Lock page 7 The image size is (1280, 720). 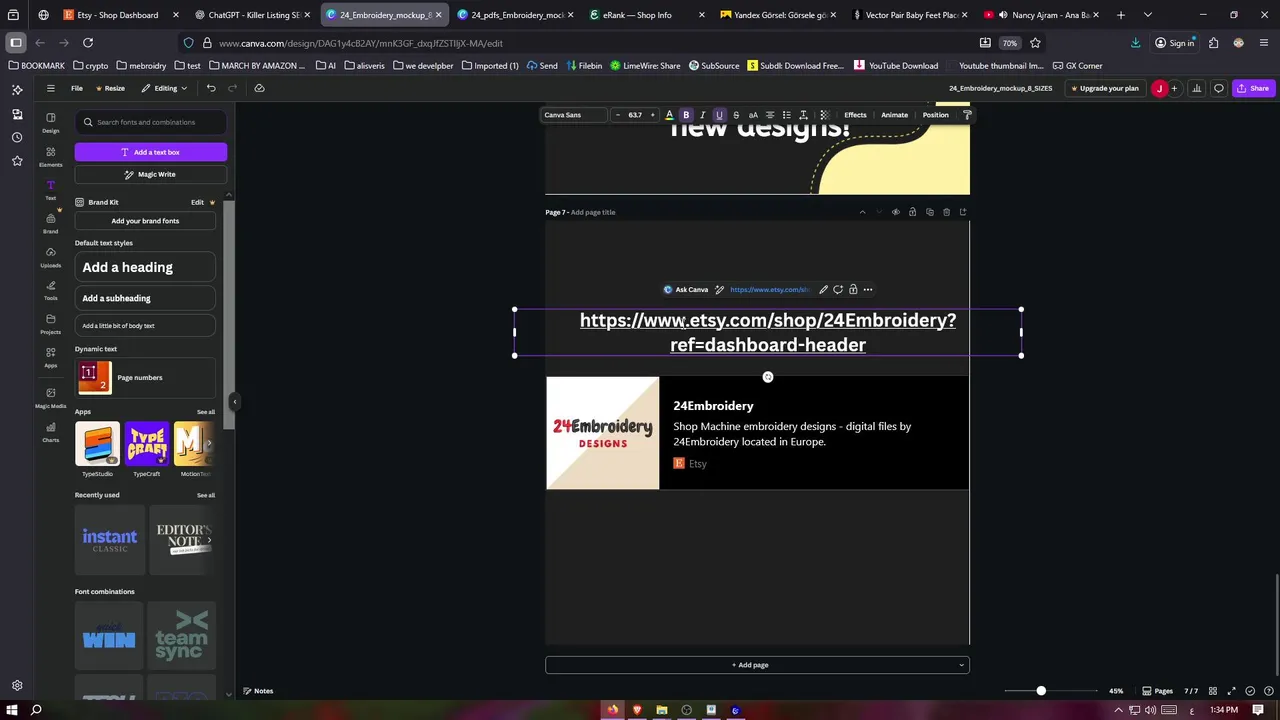[x=912, y=212]
